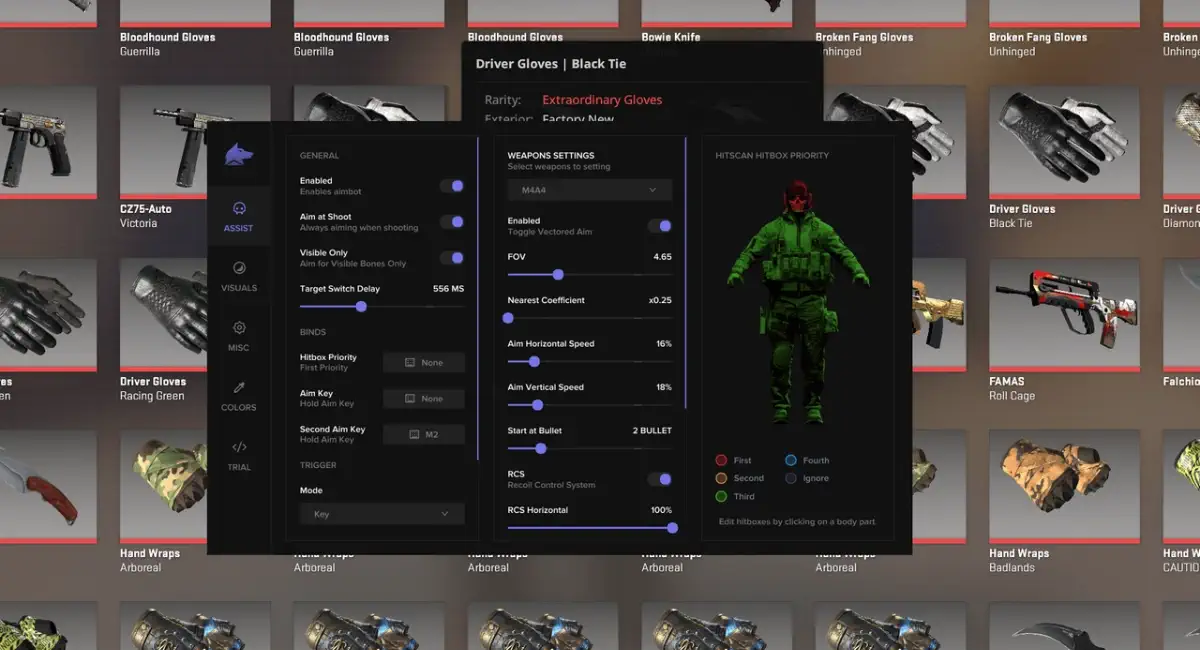The width and height of the screenshot is (1200, 650).
Task: Click the Second Aim Key M2 bind button
Action: [x=424, y=435]
